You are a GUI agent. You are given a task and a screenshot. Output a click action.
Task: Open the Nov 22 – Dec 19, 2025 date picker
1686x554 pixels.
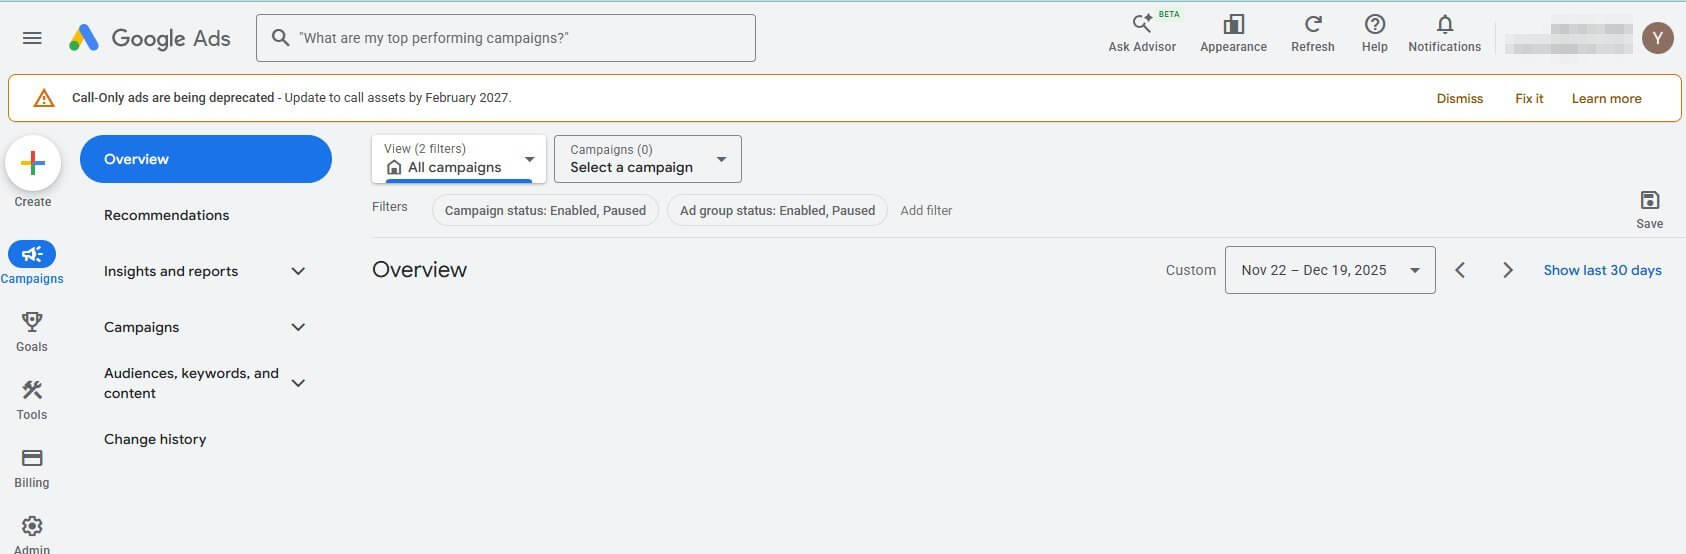tap(1330, 270)
